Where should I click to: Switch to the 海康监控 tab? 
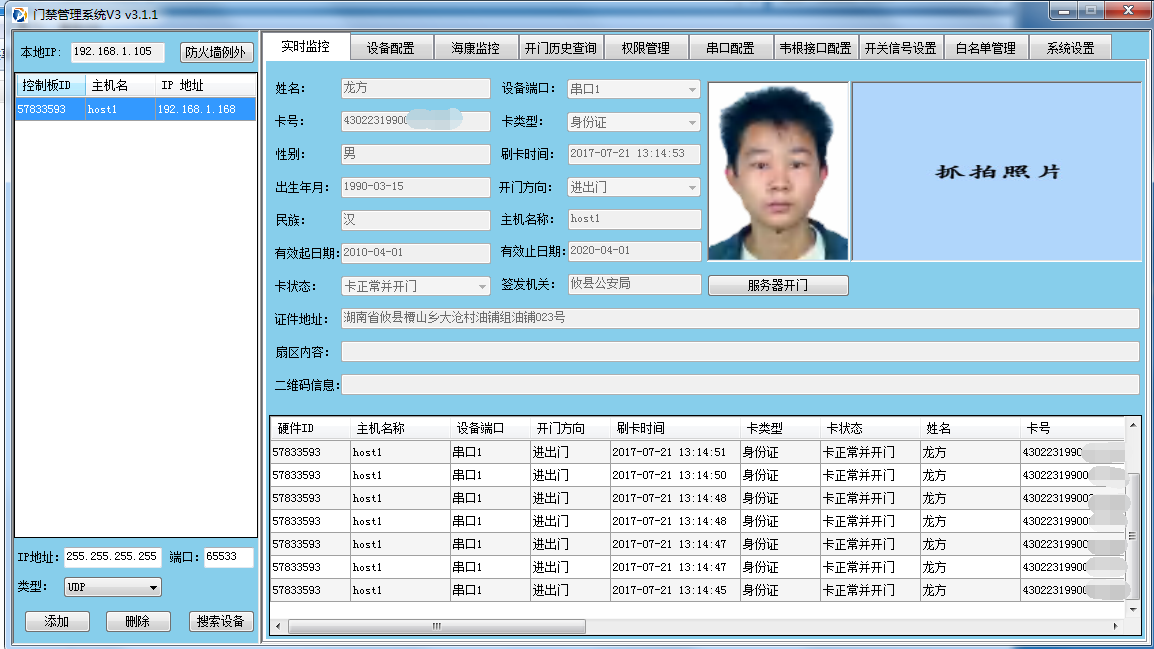(475, 48)
